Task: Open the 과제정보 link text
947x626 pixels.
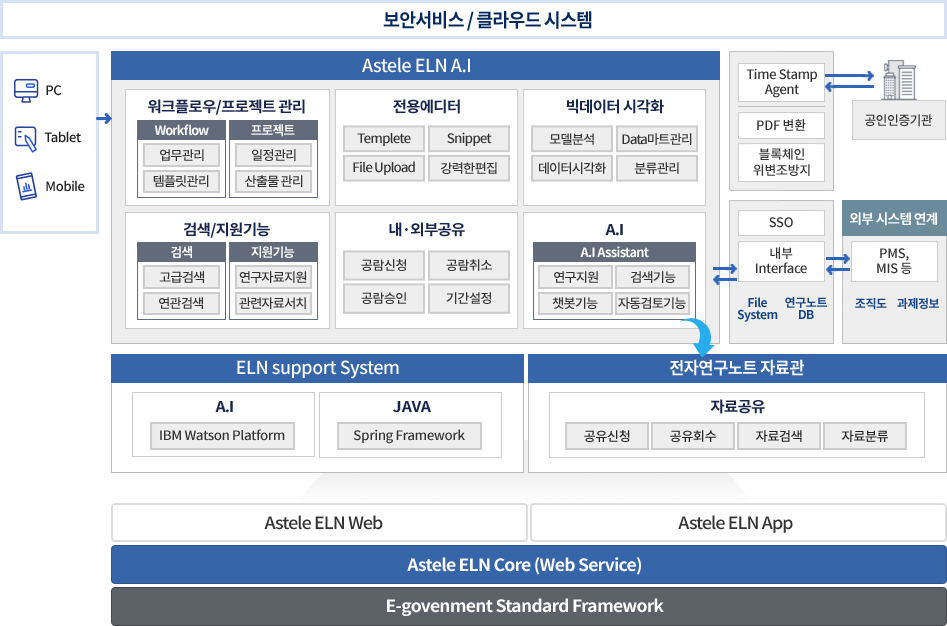Action: (917, 303)
